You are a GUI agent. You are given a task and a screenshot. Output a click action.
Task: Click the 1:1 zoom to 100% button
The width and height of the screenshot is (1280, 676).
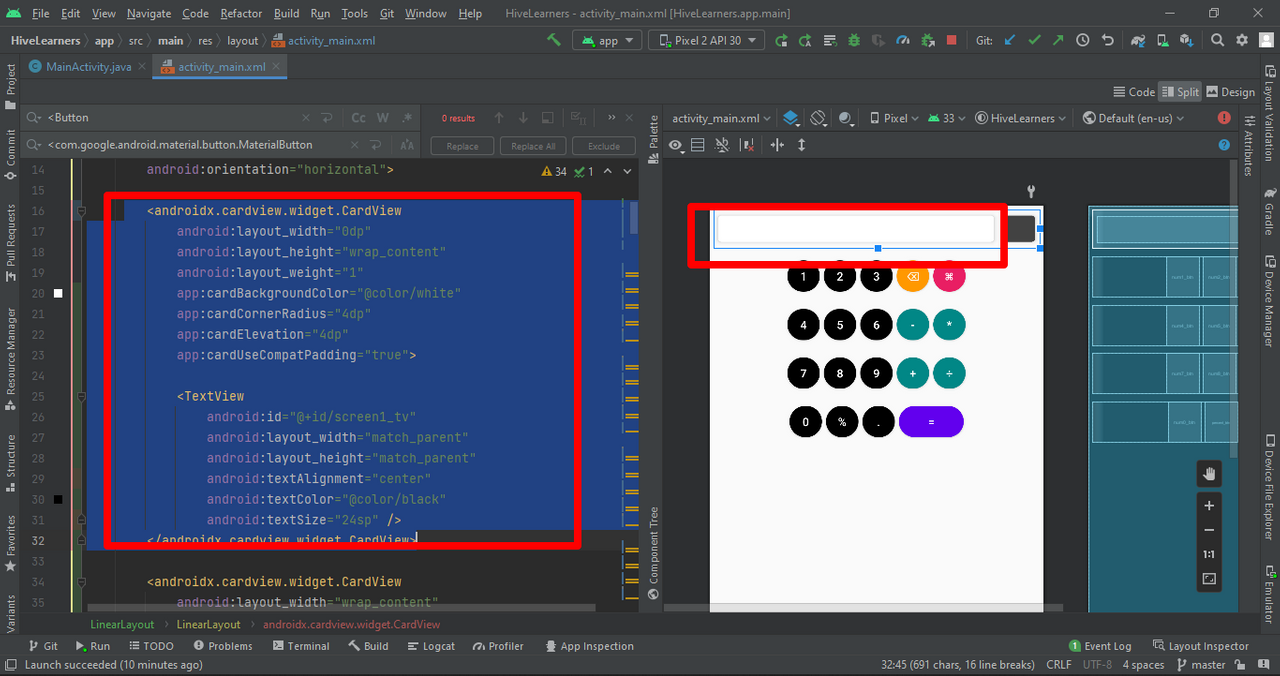click(x=1209, y=554)
